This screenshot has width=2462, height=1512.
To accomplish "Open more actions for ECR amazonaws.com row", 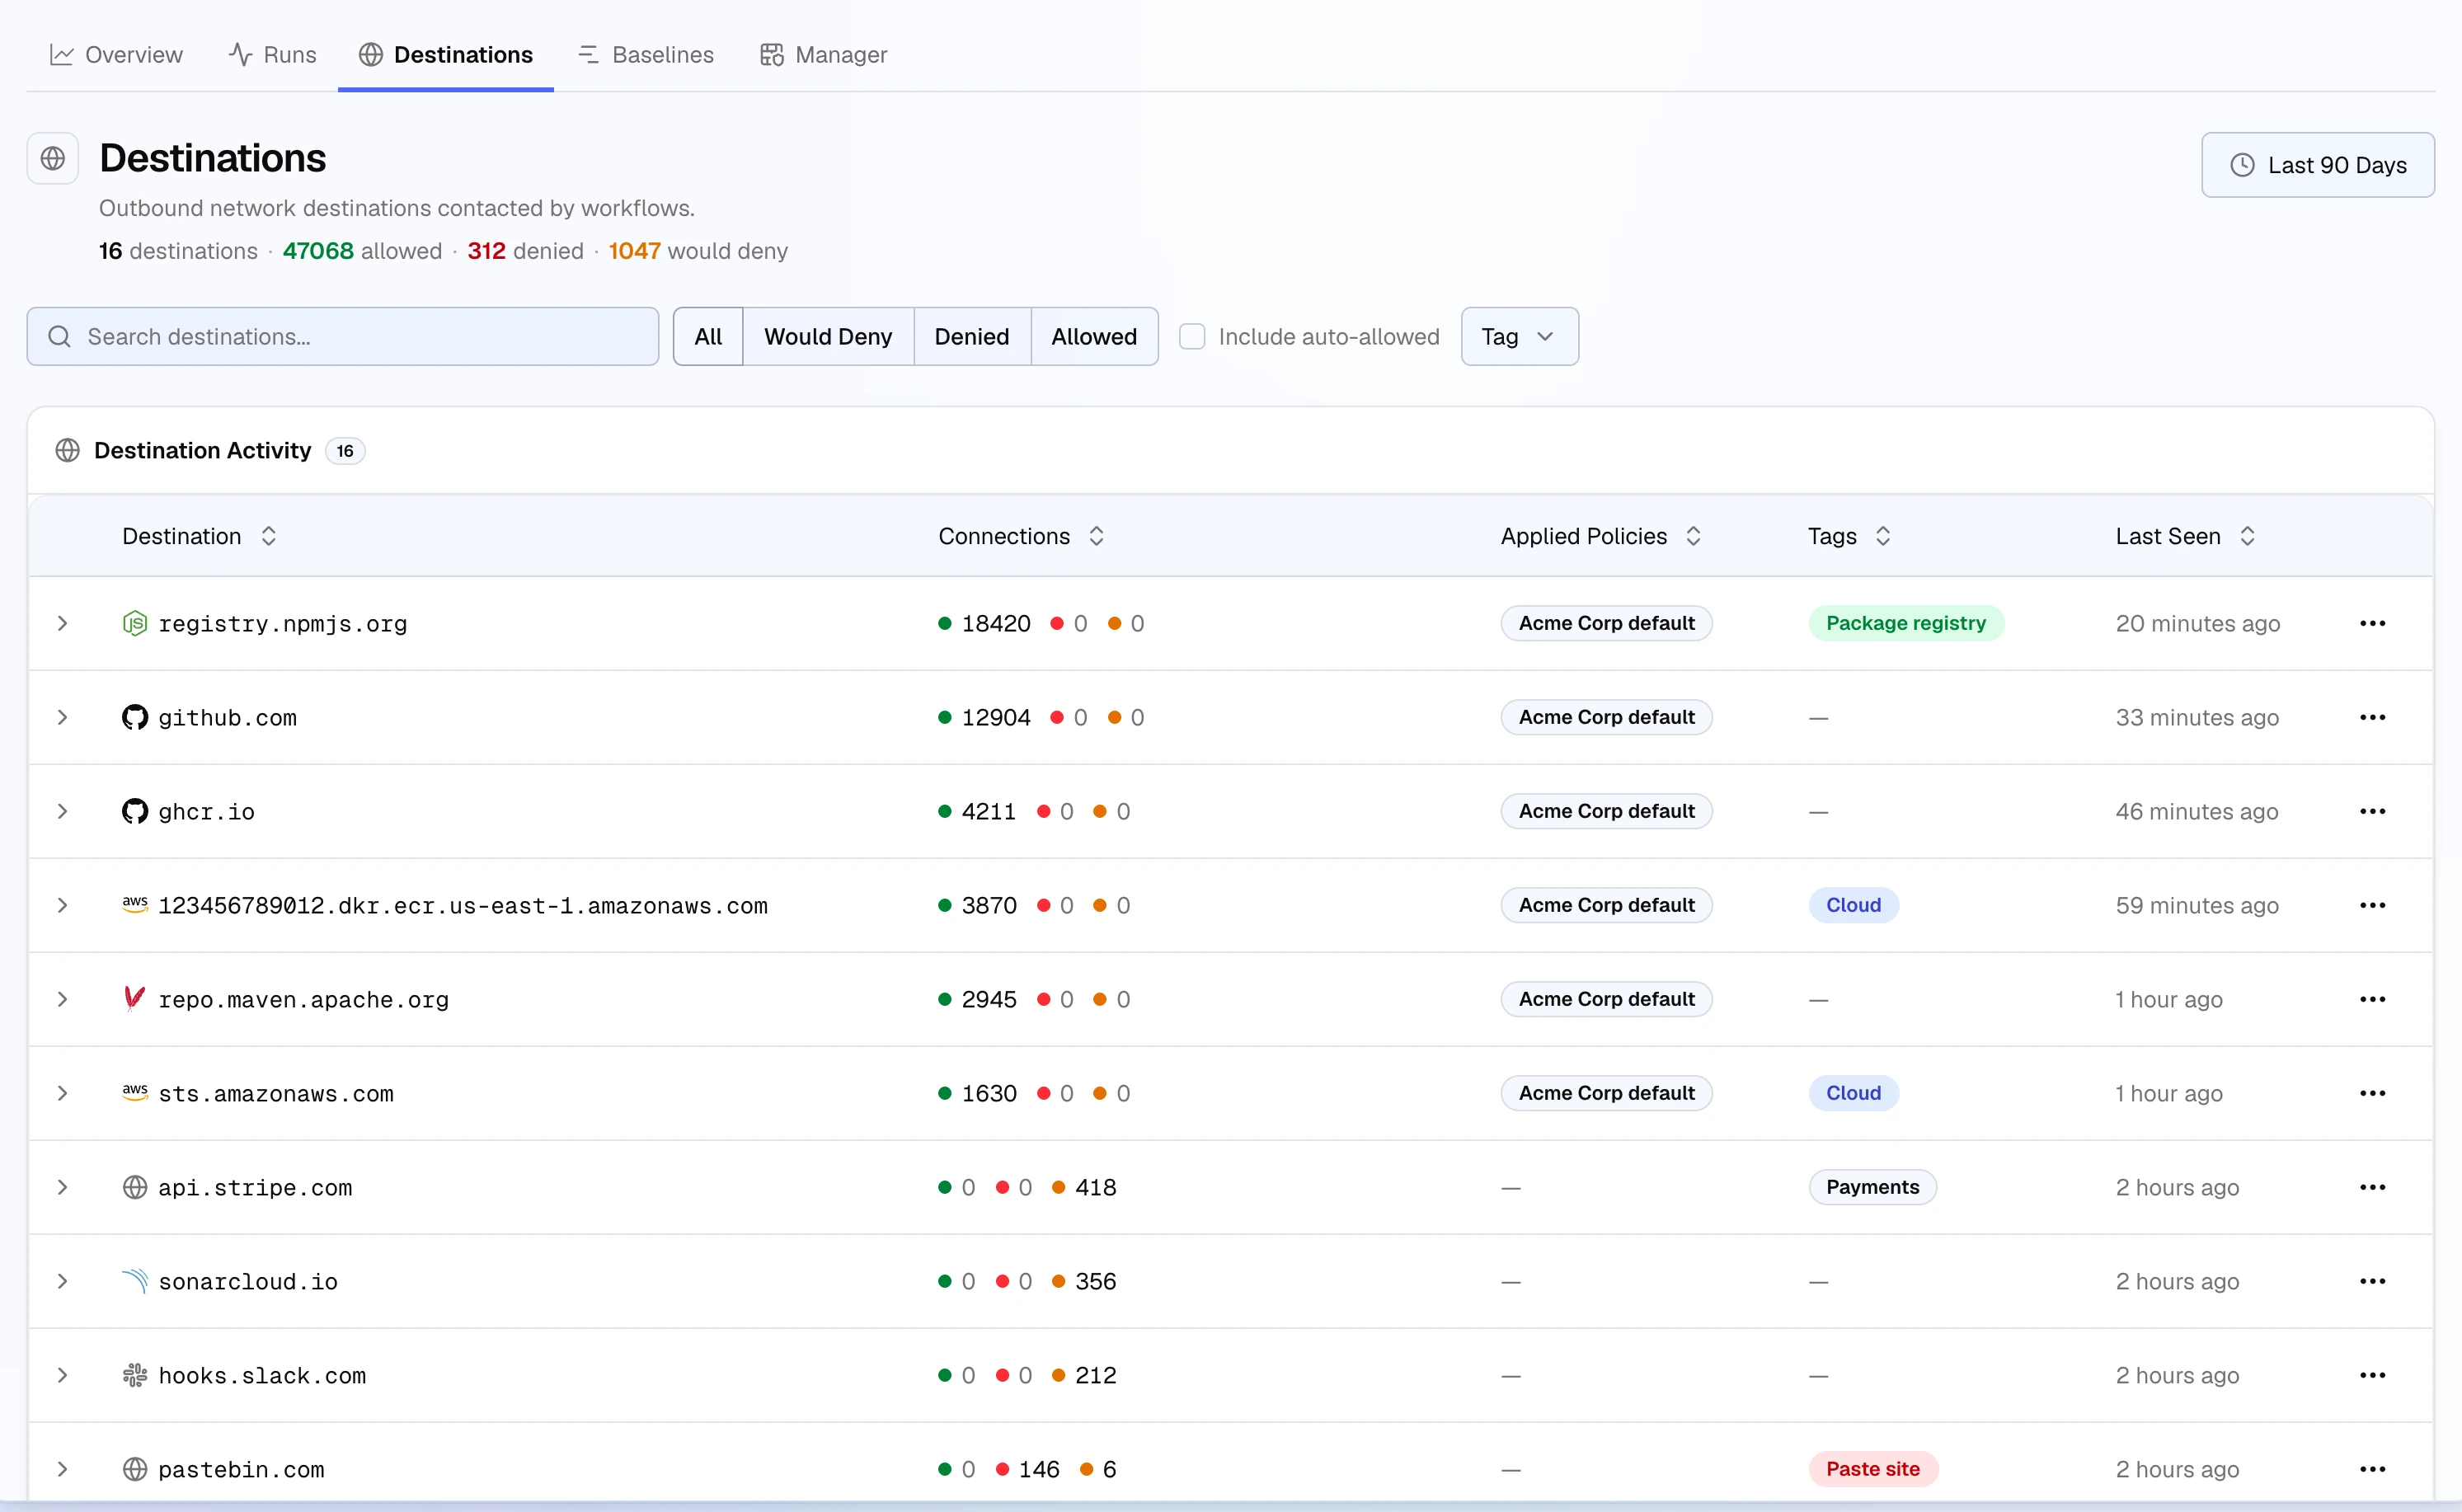I will click(2372, 906).
